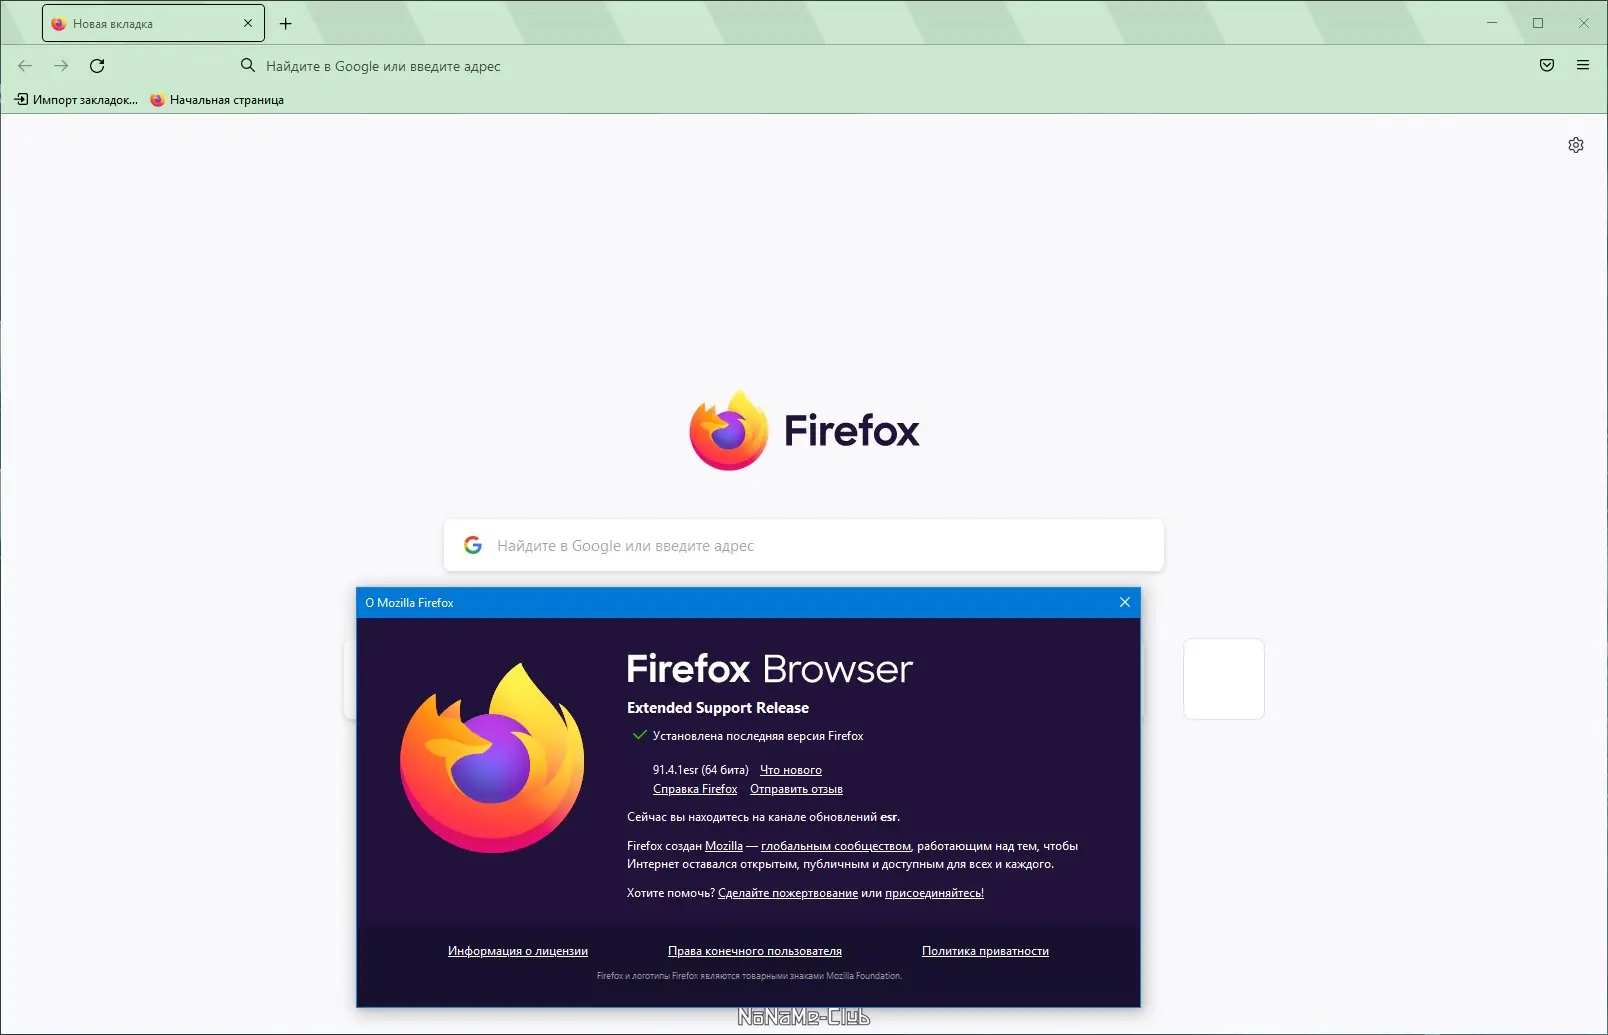Screen dimensions: 1608x1035
Task: Maximize the Firefox window
Action: tap(1538, 23)
